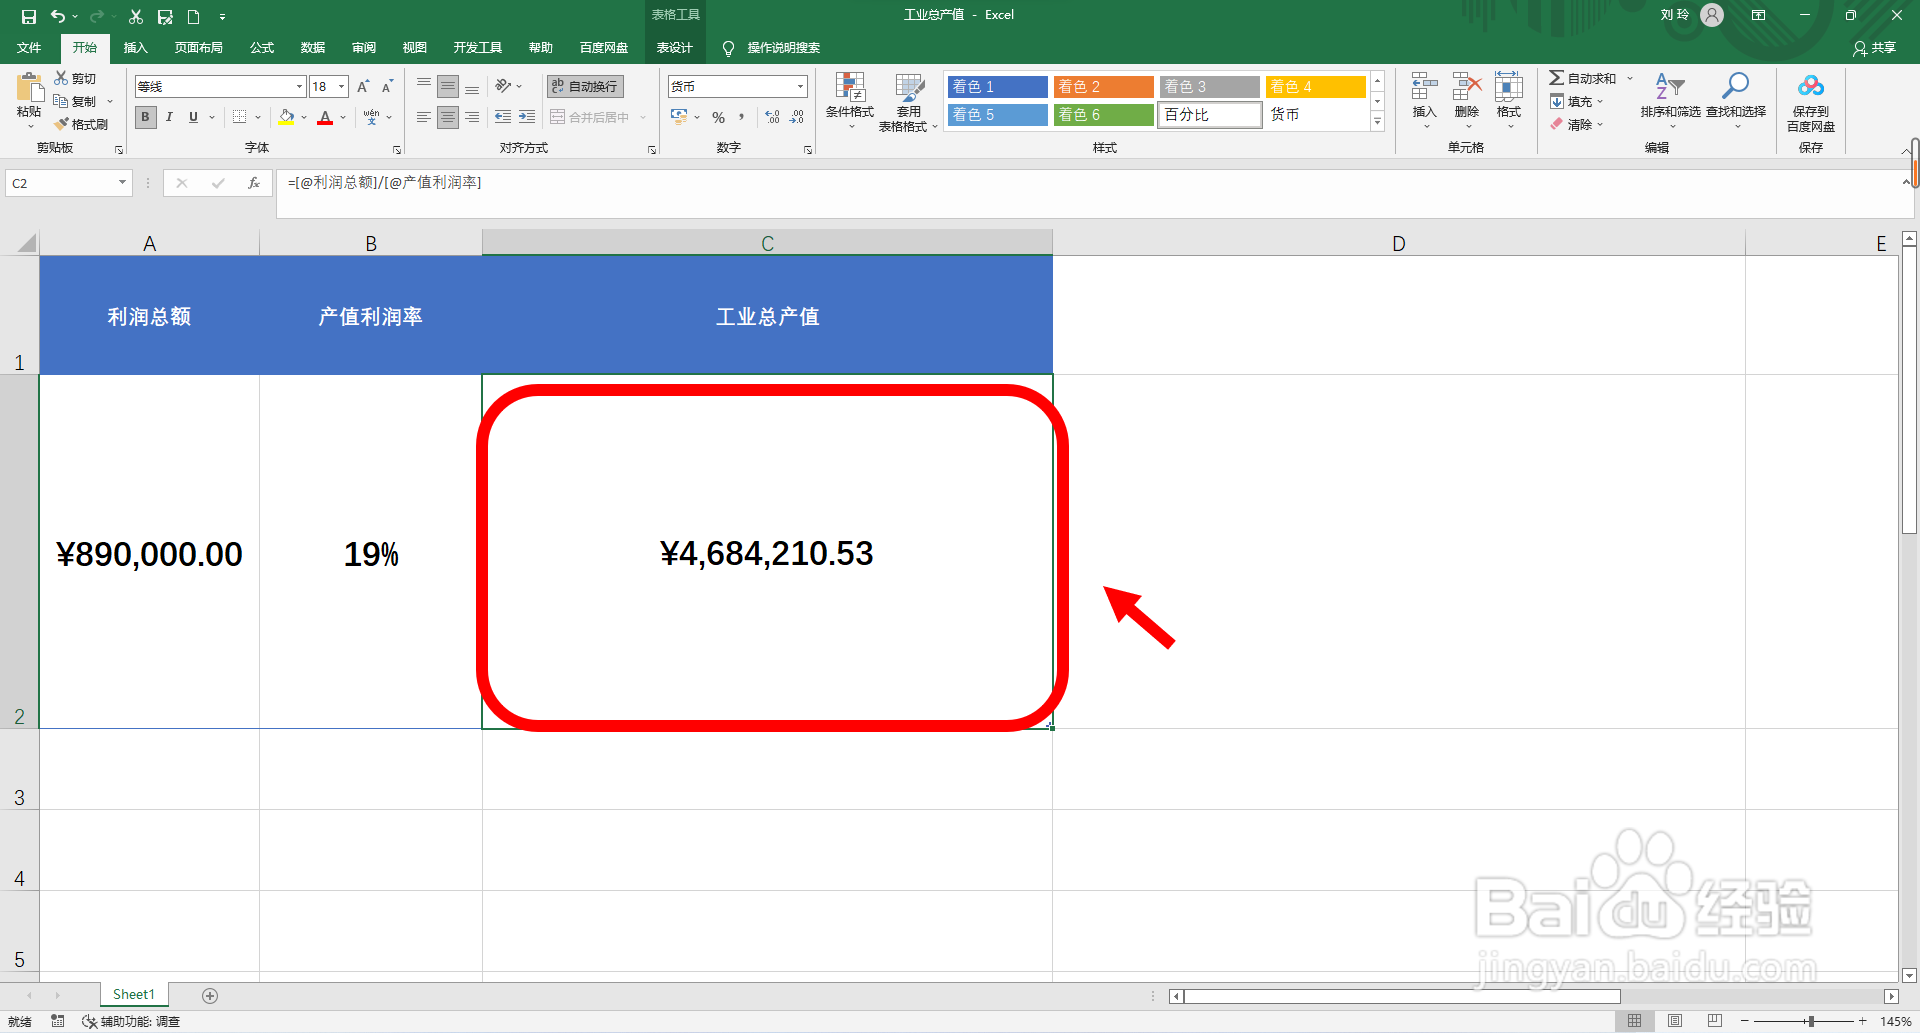This screenshot has height=1033, width=1920.
Task: Apply fill color with the paint bucket icon
Action: pos(287,117)
